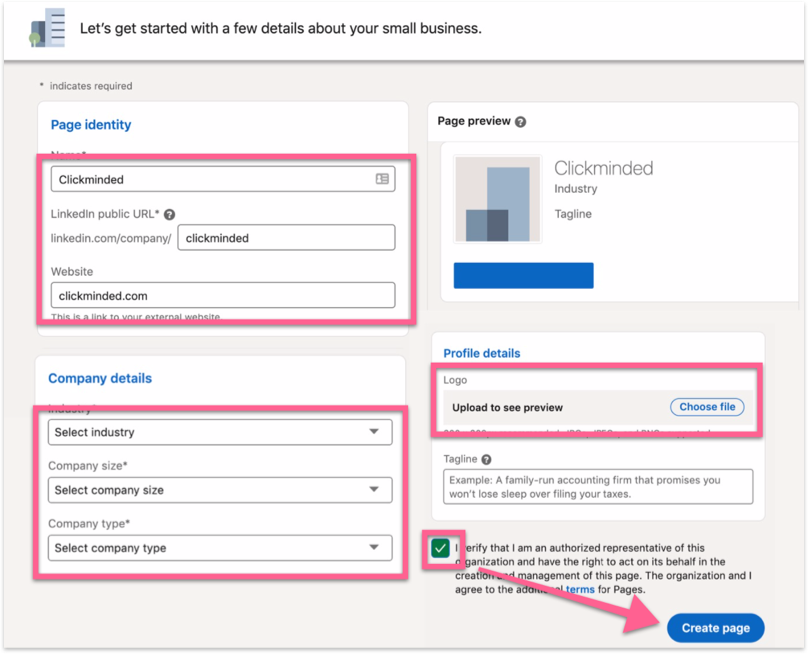The image size is (808, 654).
Task: Click the Logo label in Profile details
Action: point(455,380)
